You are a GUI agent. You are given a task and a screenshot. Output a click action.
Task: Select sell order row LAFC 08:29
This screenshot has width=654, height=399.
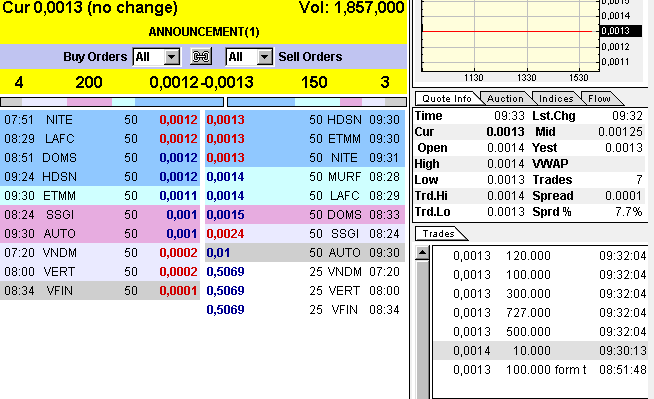pyautogui.click(x=305, y=196)
